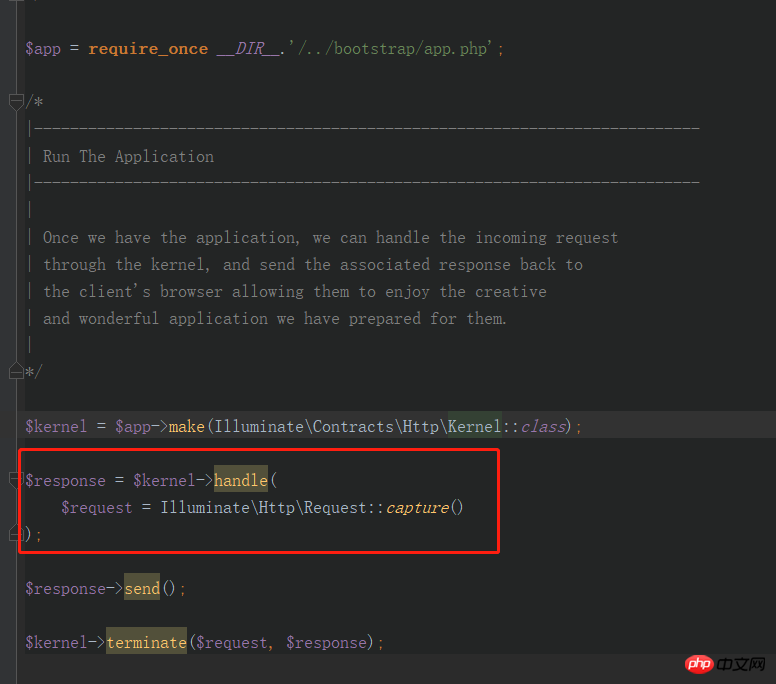Click the $request argument in terminate

(232, 642)
